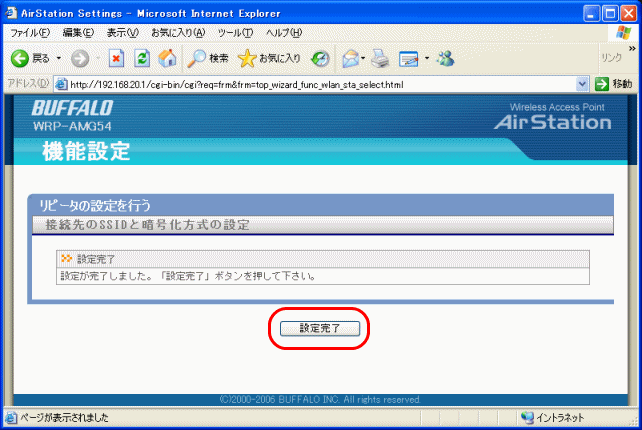Click the BUFFALO logo
This screenshot has width=642, height=430.
[x=72, y=108]
